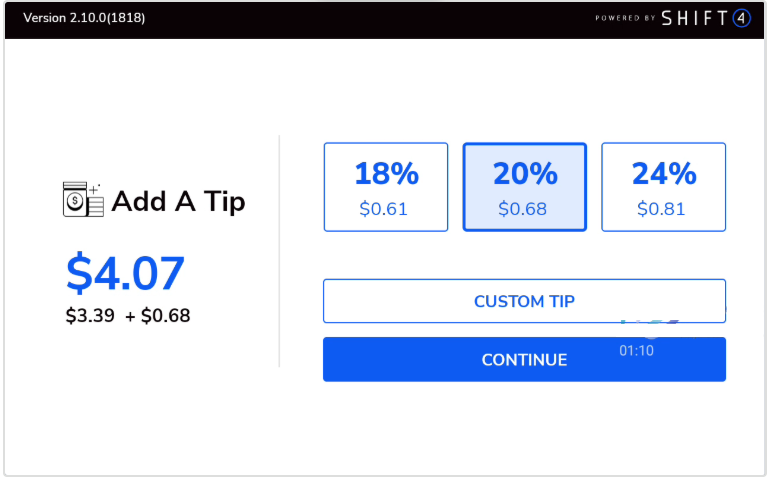Click the Powered By text
772x484 pixels.
click(625, 18)
